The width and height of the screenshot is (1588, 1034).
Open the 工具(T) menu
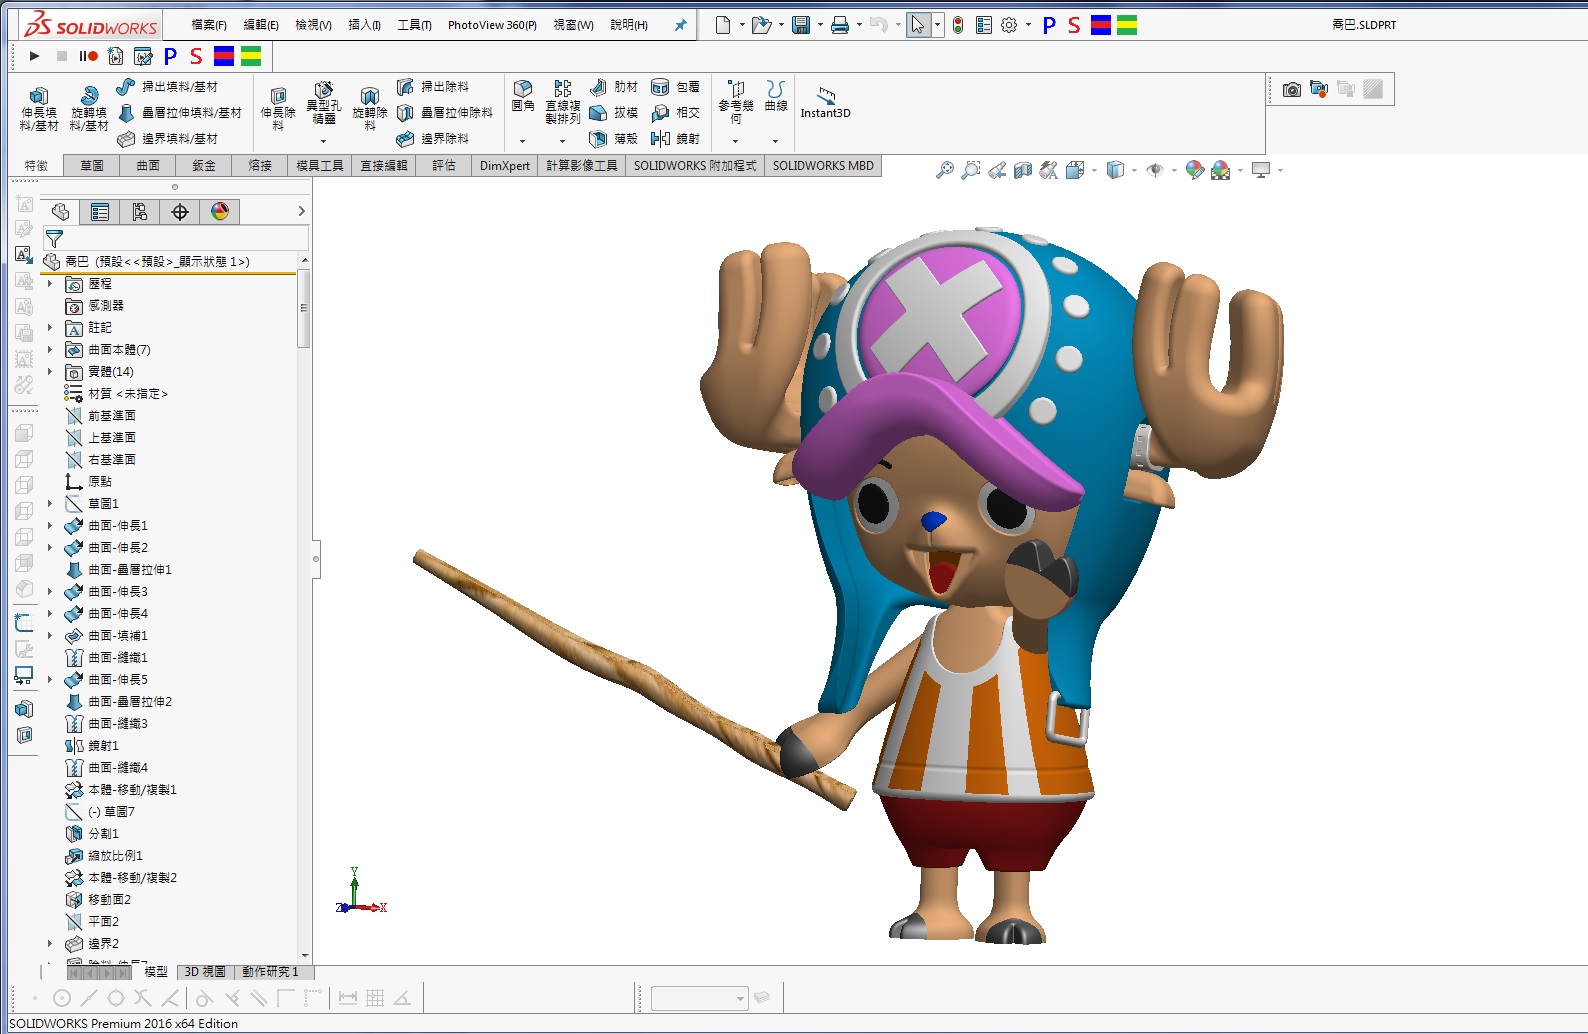(x=414, y=25)
